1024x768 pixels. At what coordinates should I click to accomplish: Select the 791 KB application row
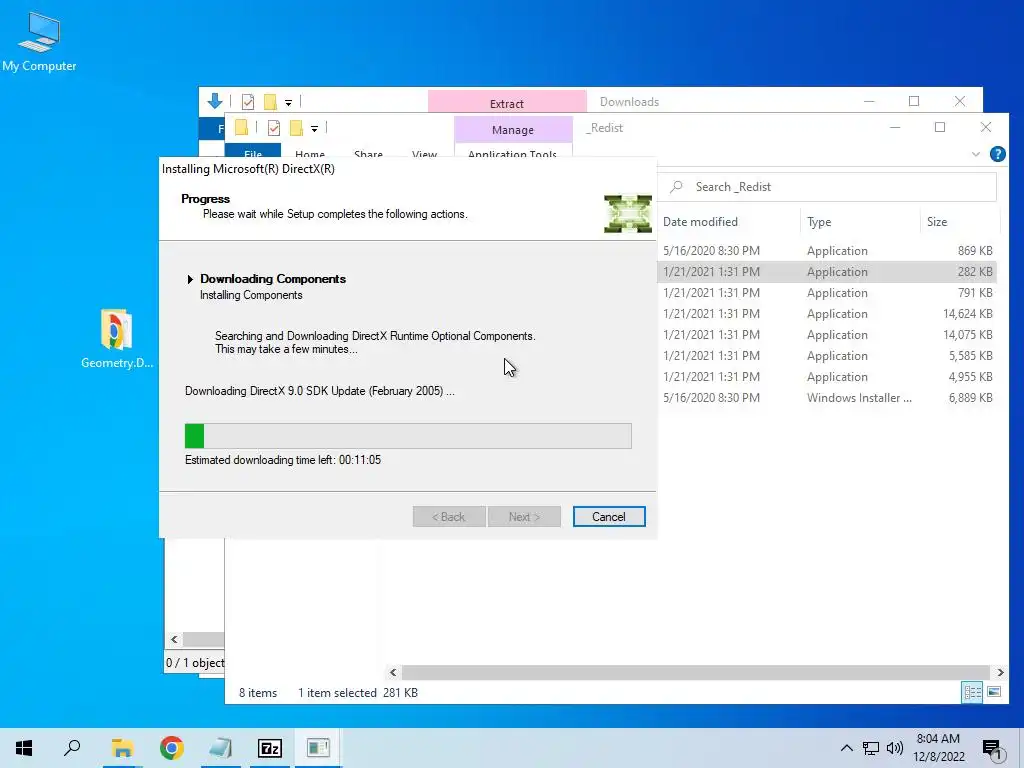point(827,293)
